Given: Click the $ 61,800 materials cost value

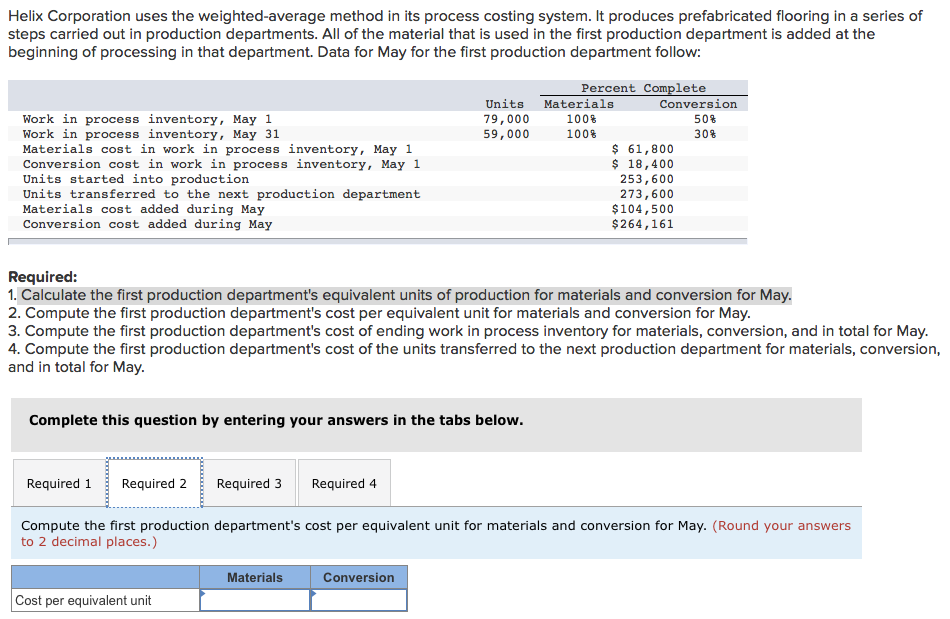Looking at the screenshot, I should tap(642, 149).
